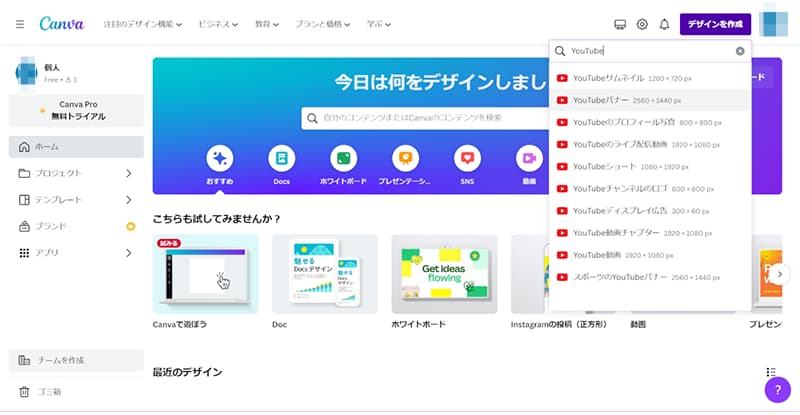Image resolution: width=800 pixels, height=415 pixels.
Task: Switch recent designs to list view icon
Action: pyautogui.click(x=771, y=372)
